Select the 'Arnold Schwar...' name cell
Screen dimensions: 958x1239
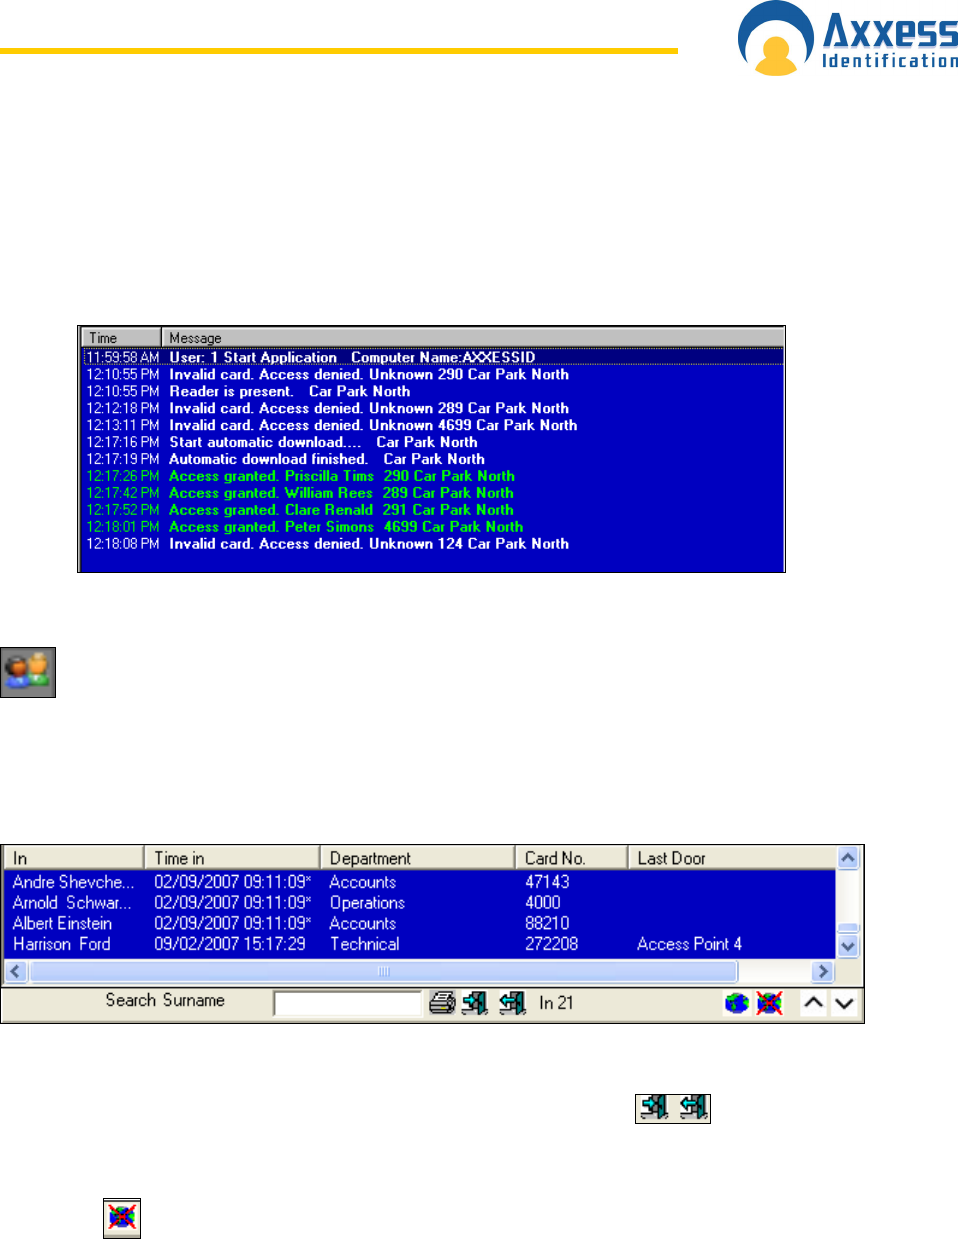(72, 903)
